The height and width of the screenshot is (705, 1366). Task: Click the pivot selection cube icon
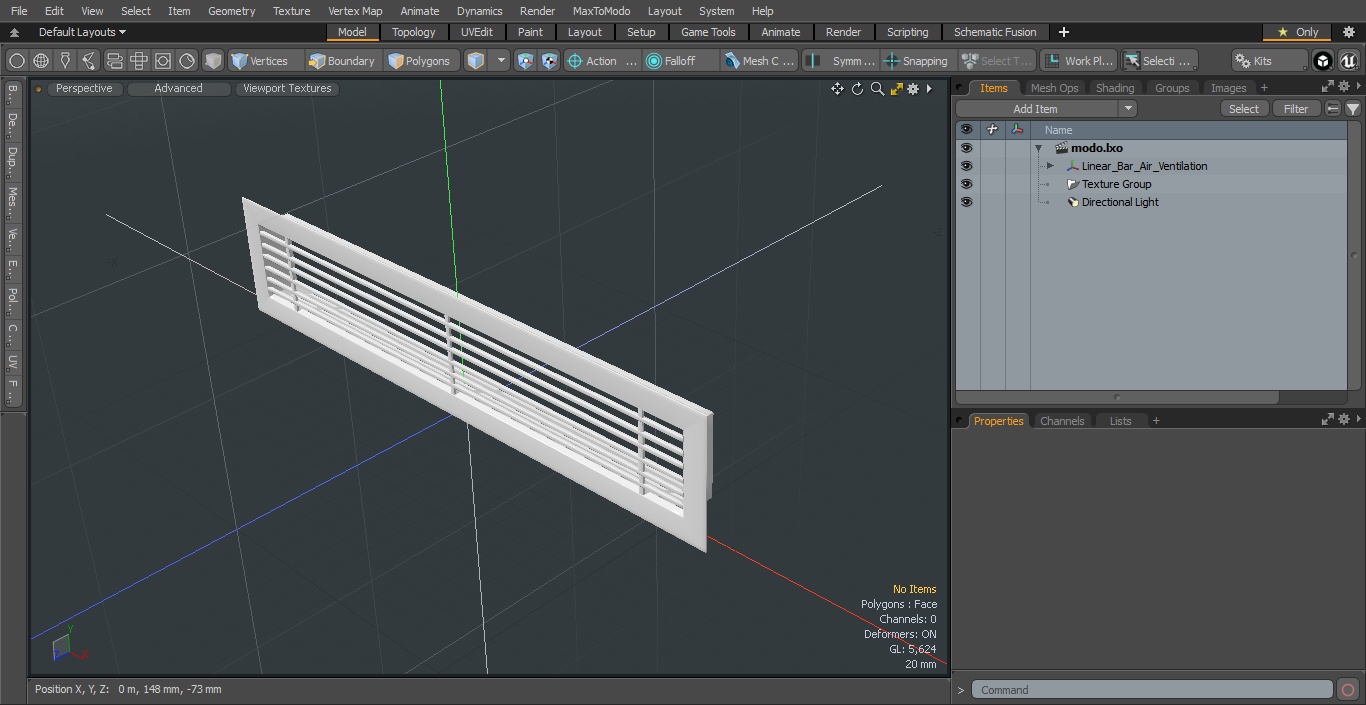(x=550, y=61)
